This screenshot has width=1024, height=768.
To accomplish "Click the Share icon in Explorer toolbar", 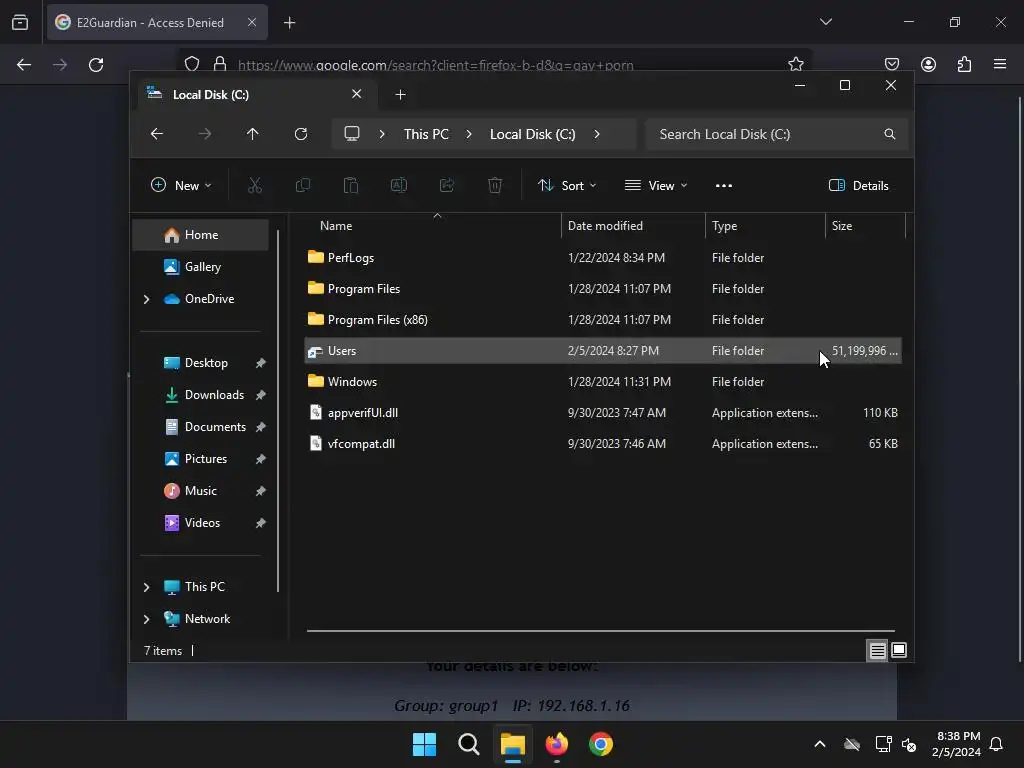I will 447,185.
